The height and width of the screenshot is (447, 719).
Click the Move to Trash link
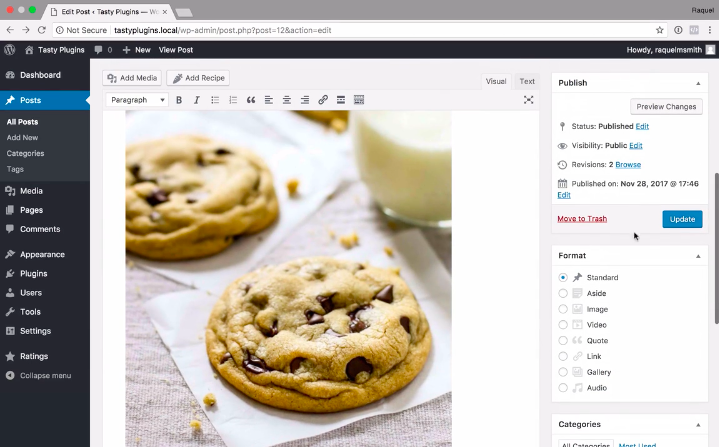tap(582, 219)
